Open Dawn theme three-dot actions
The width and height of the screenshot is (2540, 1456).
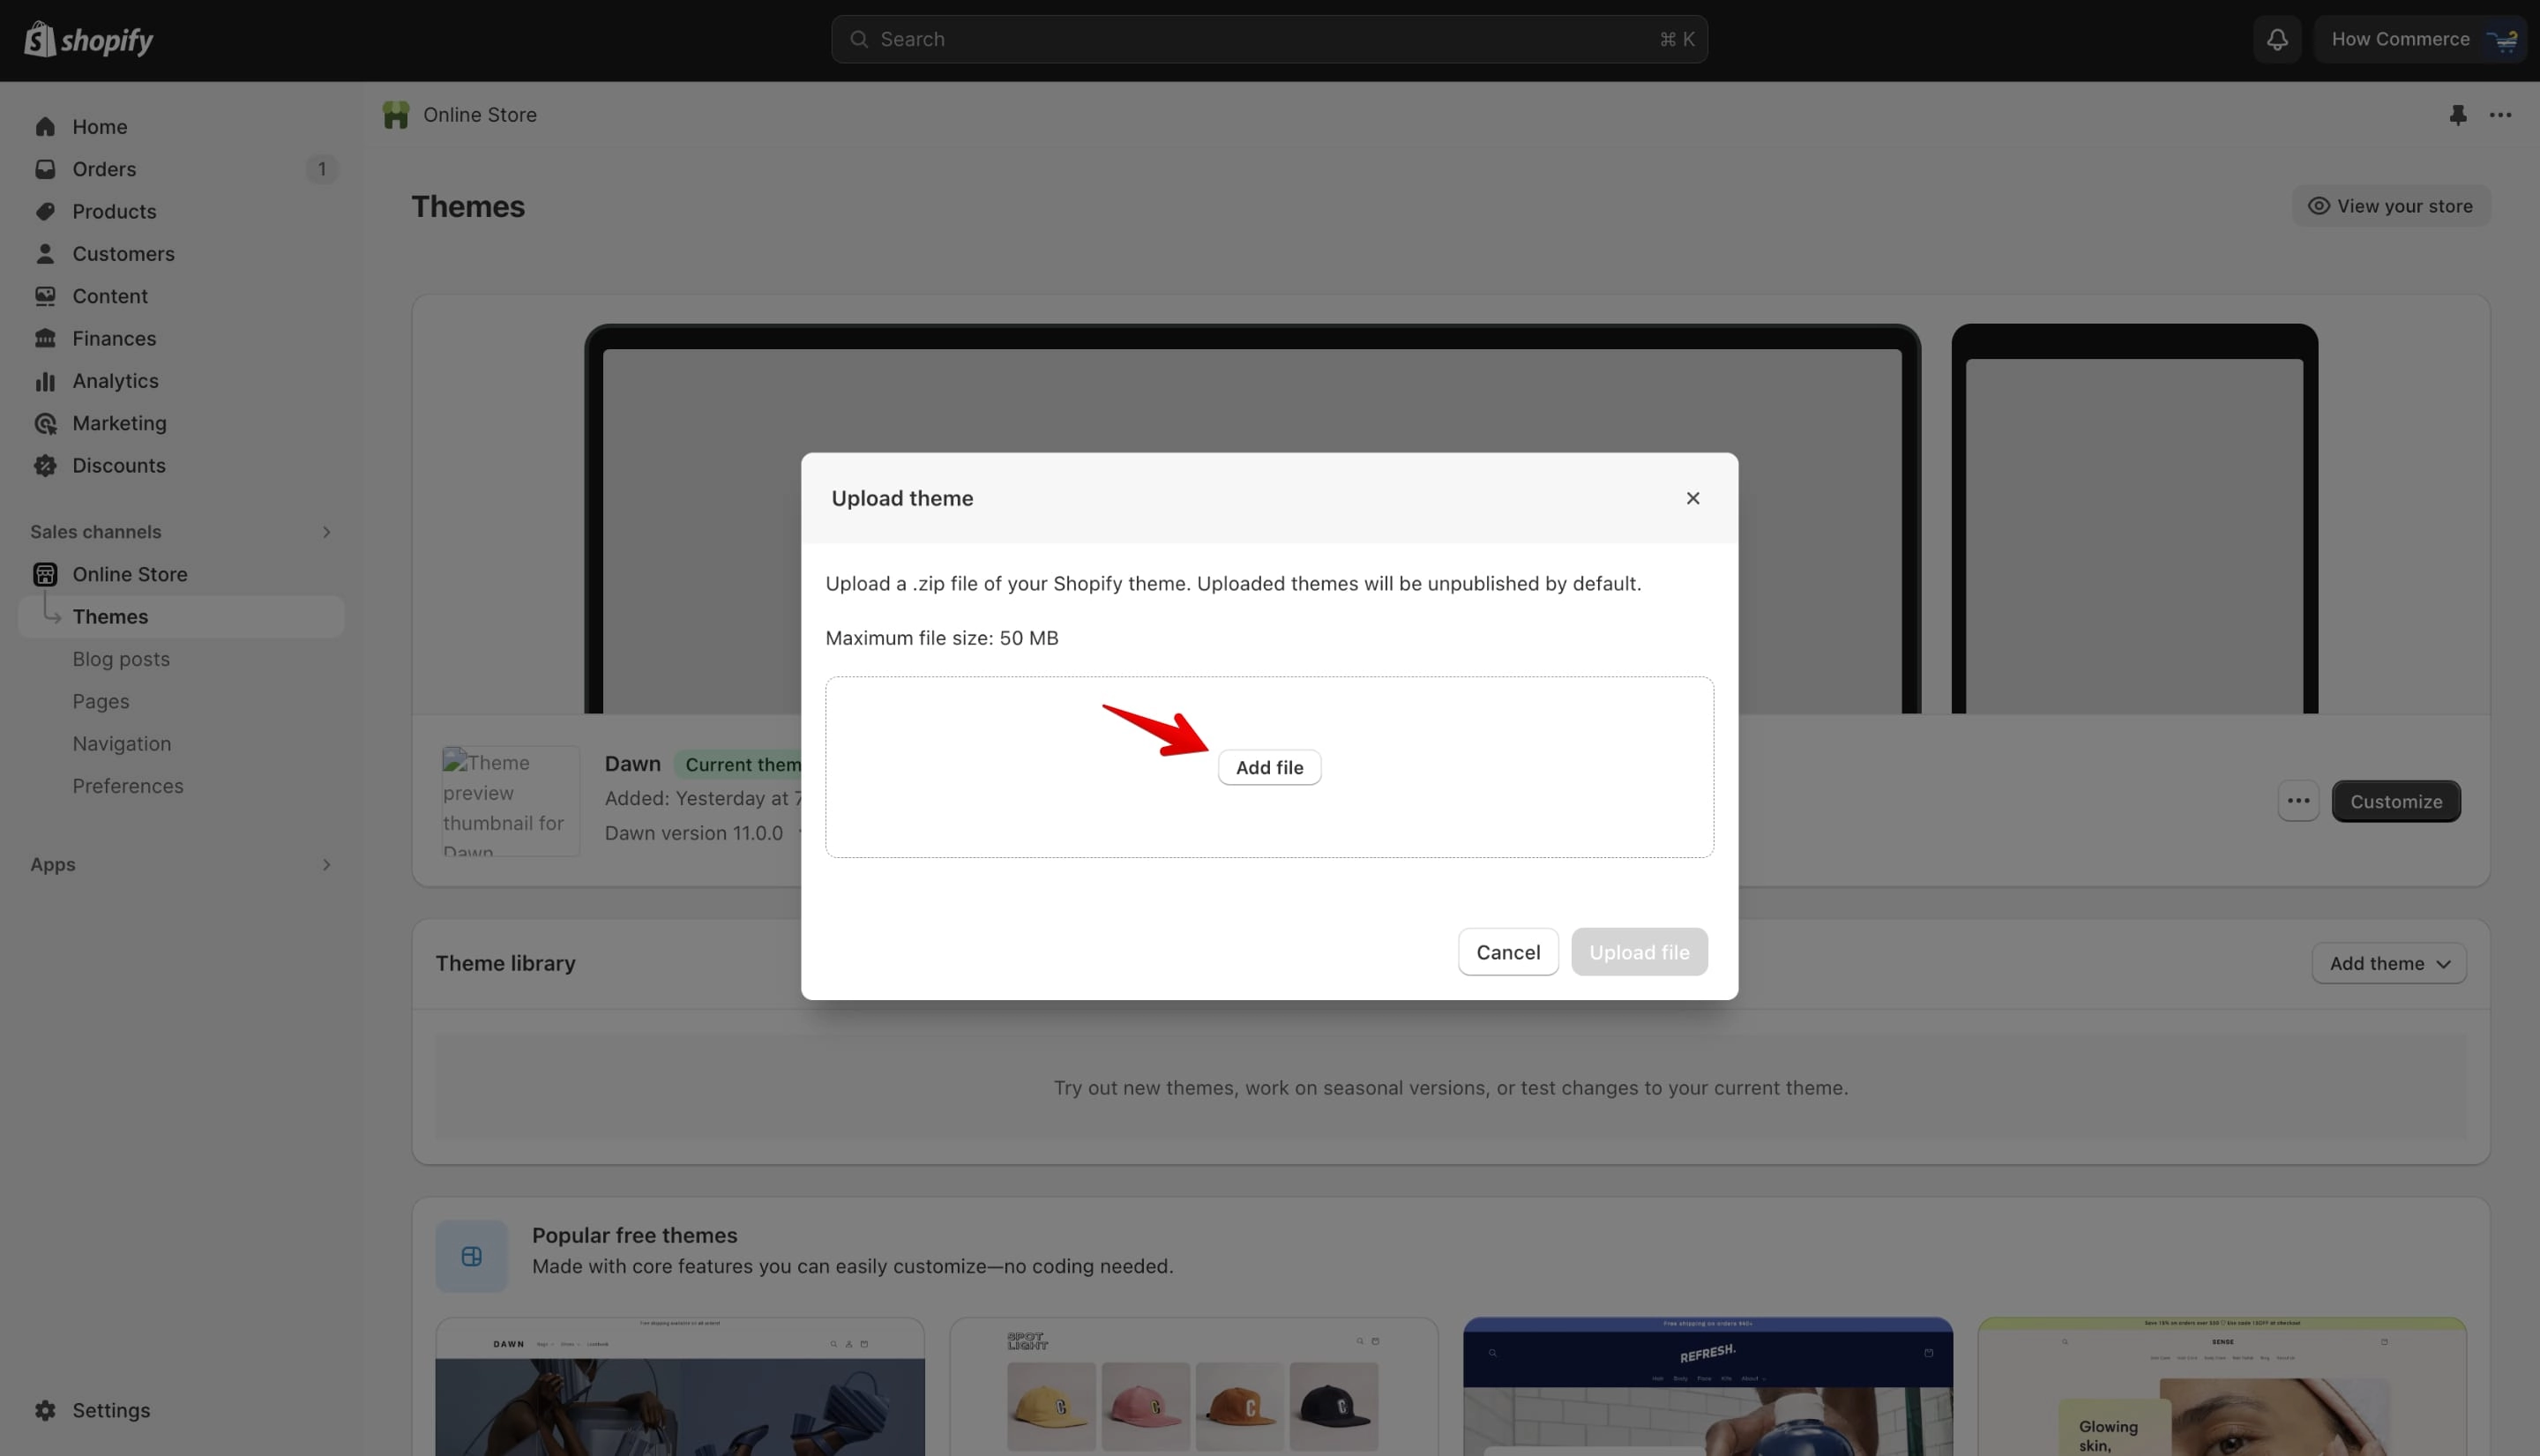click(x=2298, y=801)
